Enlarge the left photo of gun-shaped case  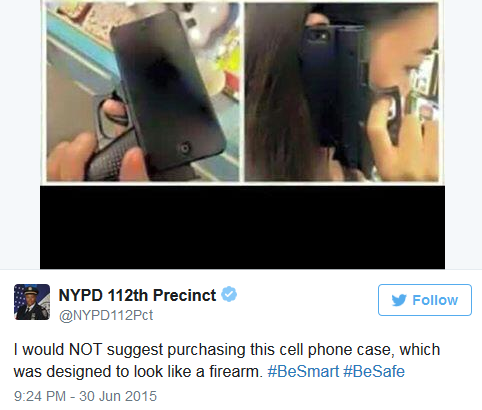(143, 92)
